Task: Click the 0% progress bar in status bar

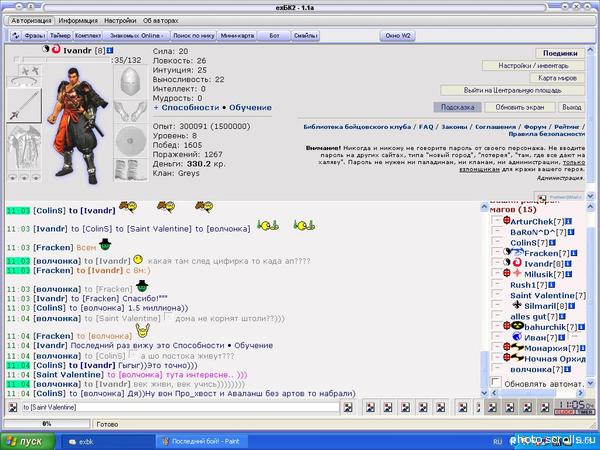Action: (46, 424)
